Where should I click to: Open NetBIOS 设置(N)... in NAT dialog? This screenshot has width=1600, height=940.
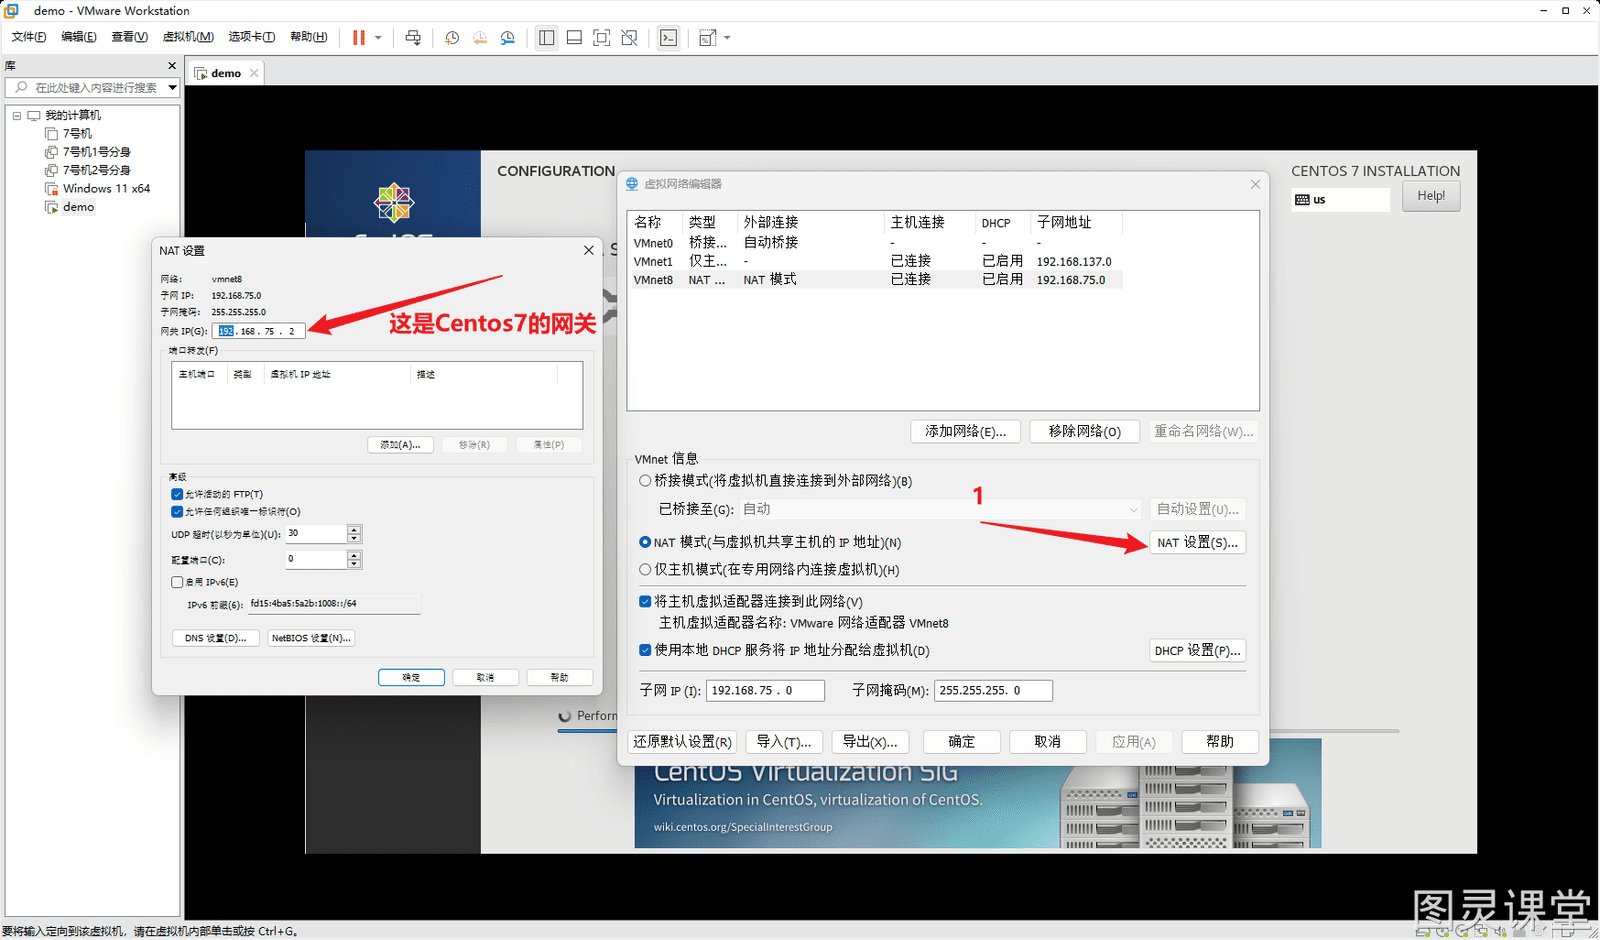(311, 638)
